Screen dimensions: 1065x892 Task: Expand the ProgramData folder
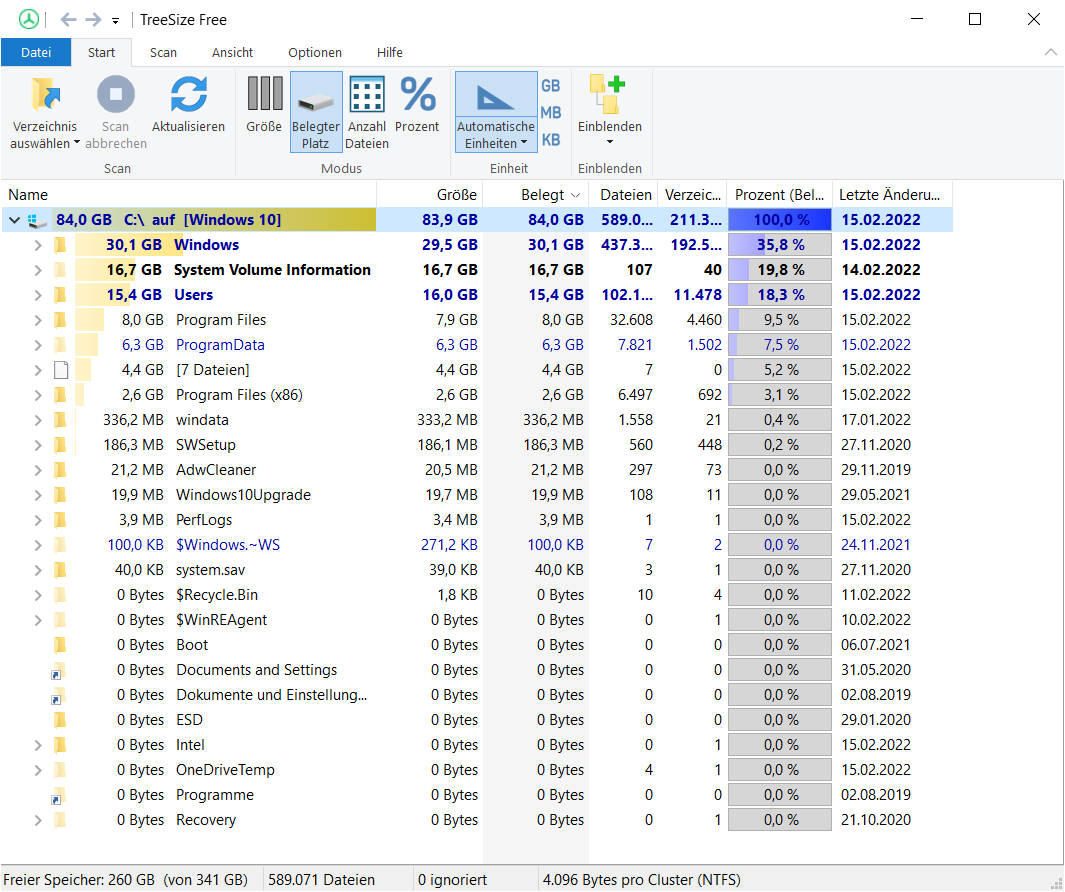38,345
